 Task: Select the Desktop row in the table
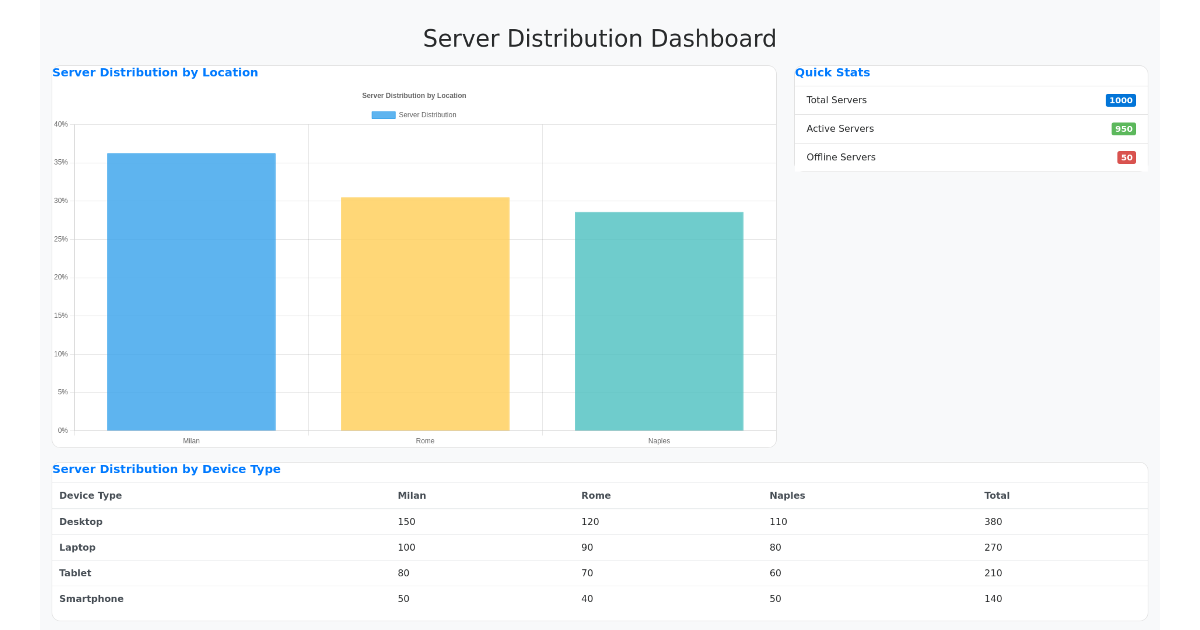pyautogui.click(x=79, y=521)
